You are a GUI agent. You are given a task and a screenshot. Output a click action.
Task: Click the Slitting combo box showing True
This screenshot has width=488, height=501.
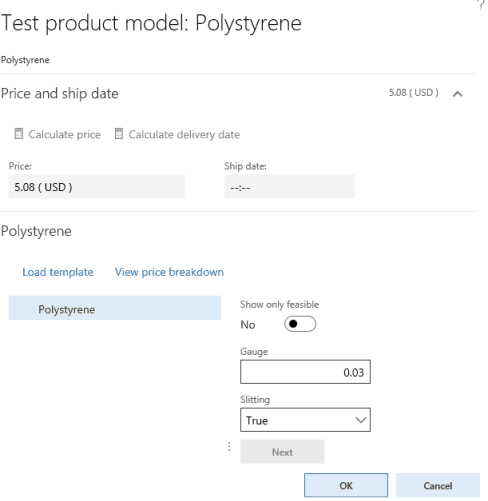click(x=305, y=420)
